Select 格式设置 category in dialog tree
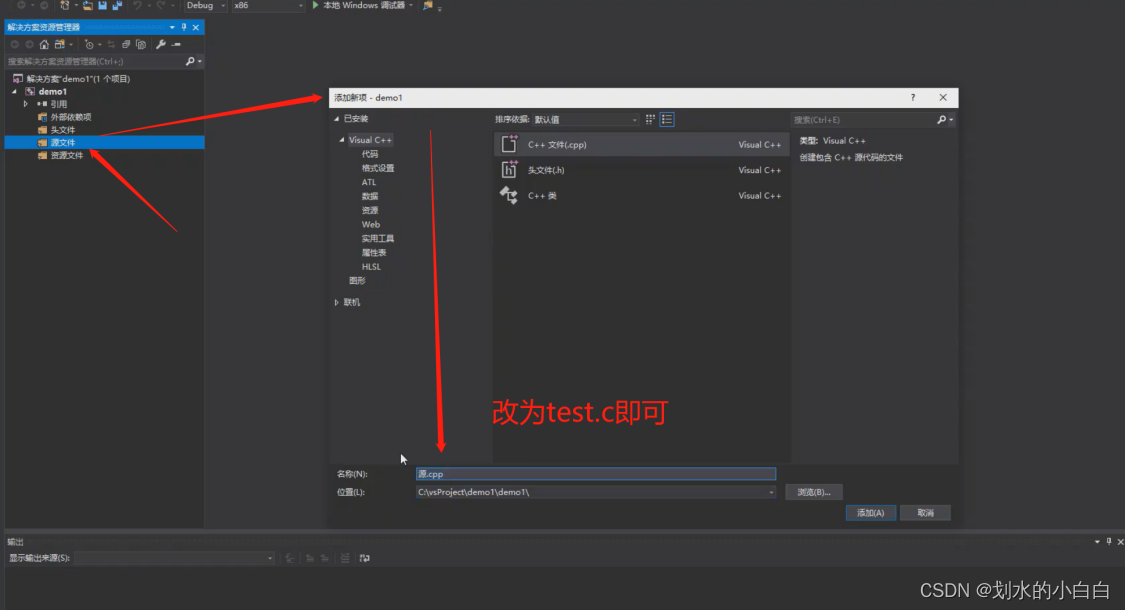 (378, 168)
